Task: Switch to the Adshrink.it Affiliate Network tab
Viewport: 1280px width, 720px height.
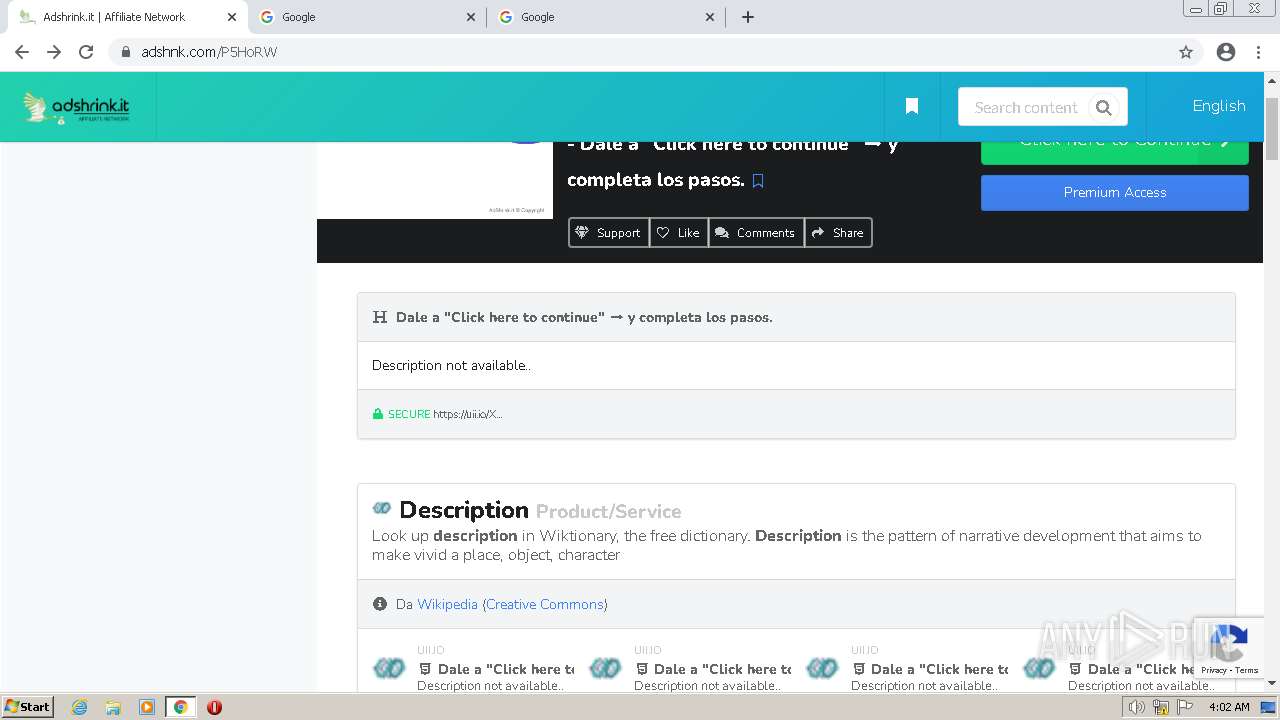Action: (x=126, y=17)
